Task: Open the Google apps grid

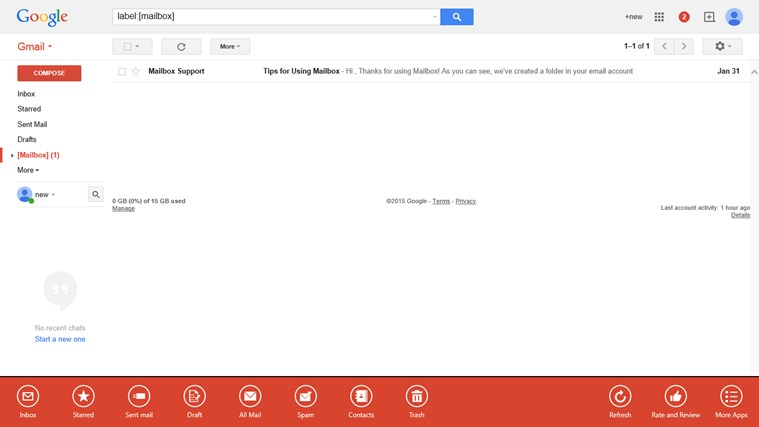Action: point(659,17)
